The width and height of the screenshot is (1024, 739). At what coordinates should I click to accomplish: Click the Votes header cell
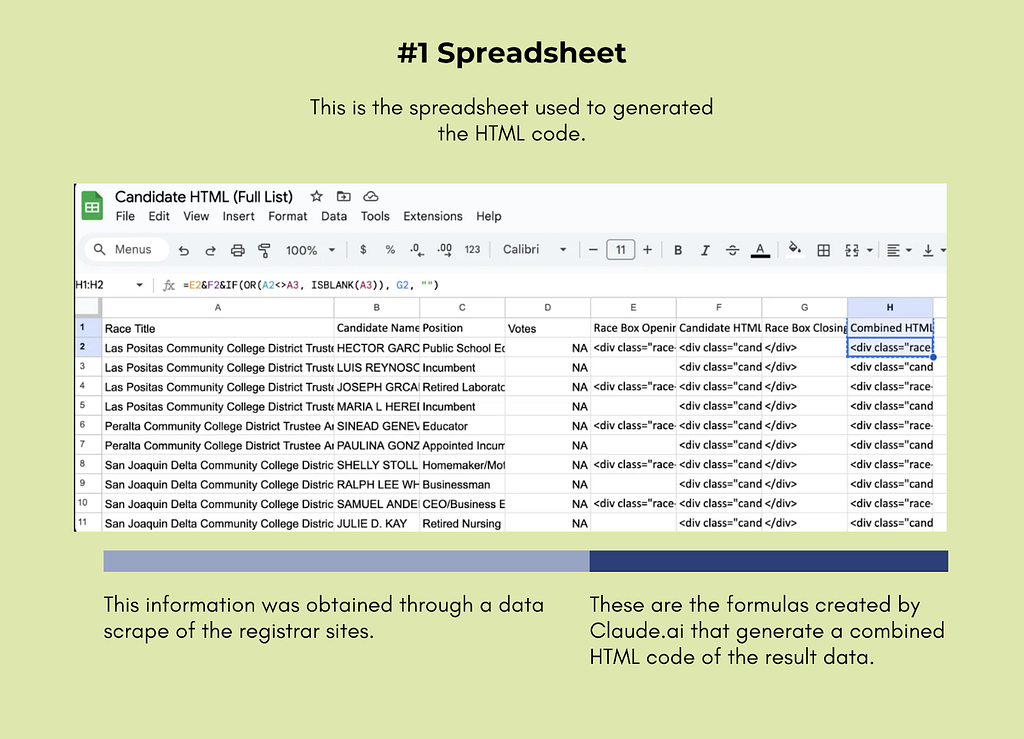click(x=547, y=328)
